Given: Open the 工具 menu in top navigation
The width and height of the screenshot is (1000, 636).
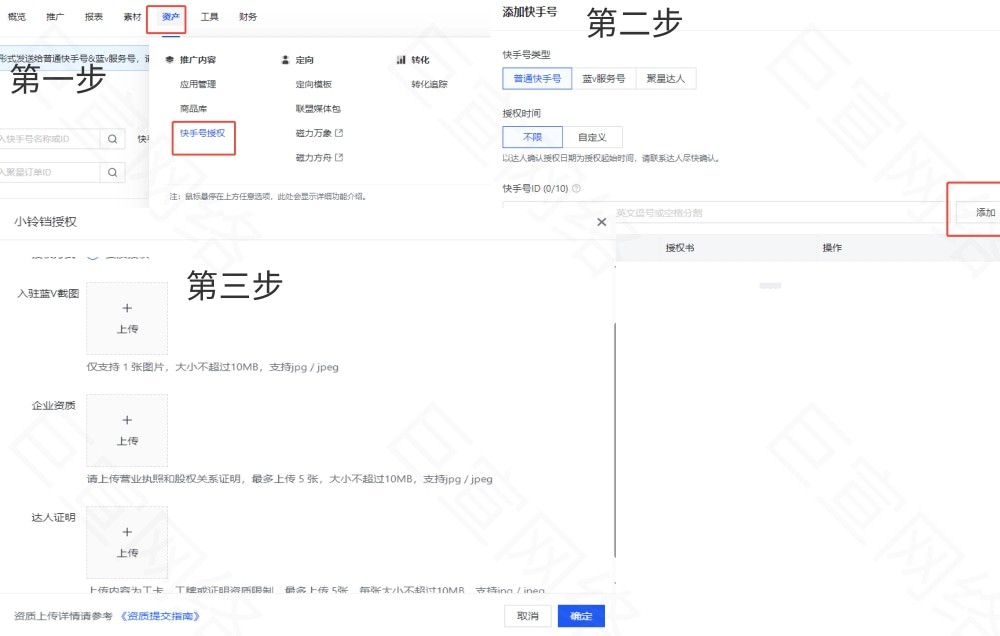Looking at the screenshot, I should [x=211, y=16].
